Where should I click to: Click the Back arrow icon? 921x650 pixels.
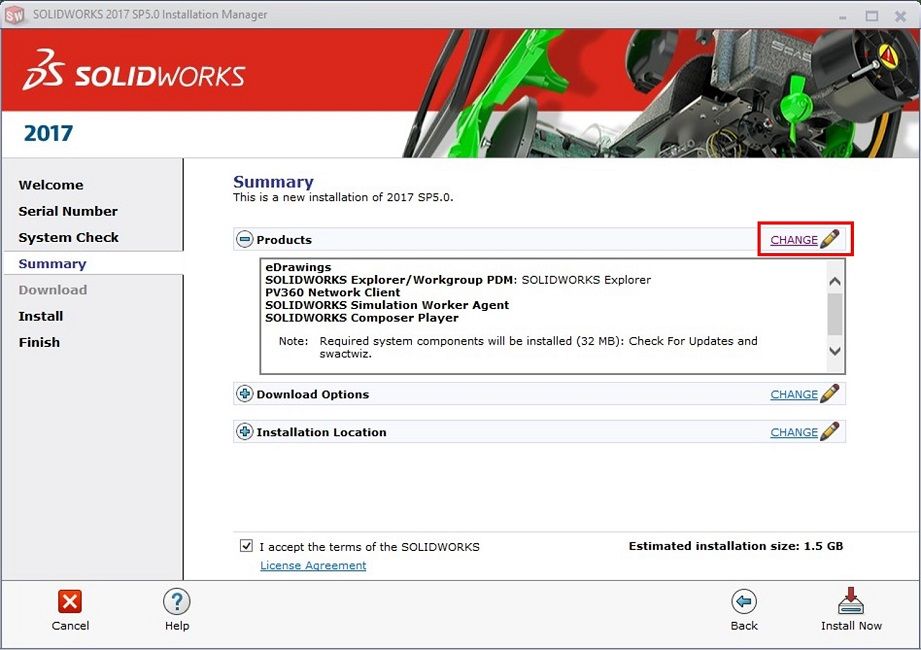pyautogui.click(x=743, y=601)
